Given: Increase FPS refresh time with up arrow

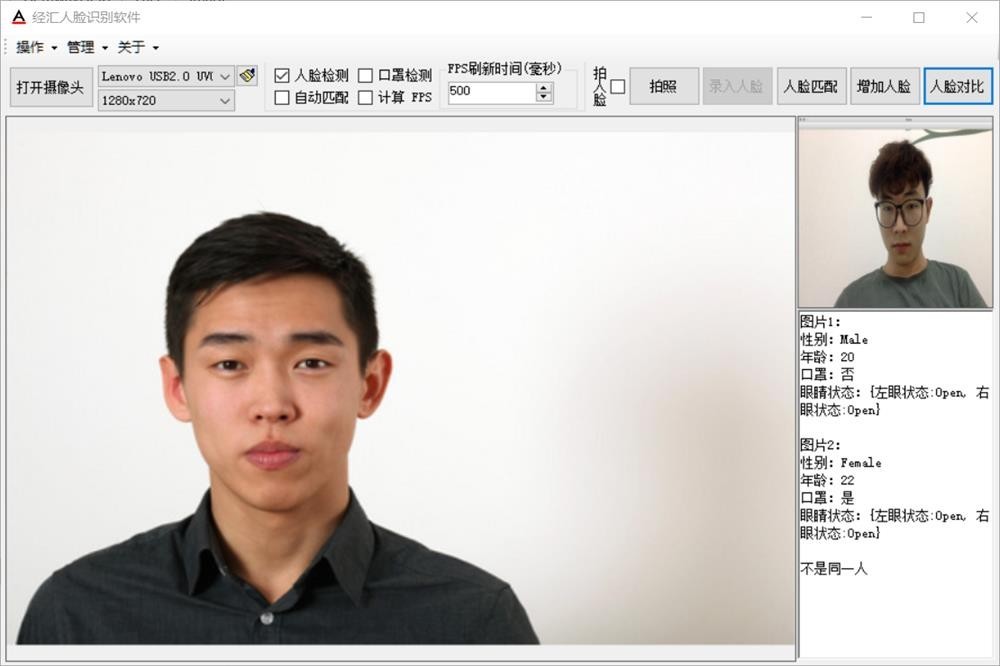Looking at the screenshot, I should click(x=544, y=87).
